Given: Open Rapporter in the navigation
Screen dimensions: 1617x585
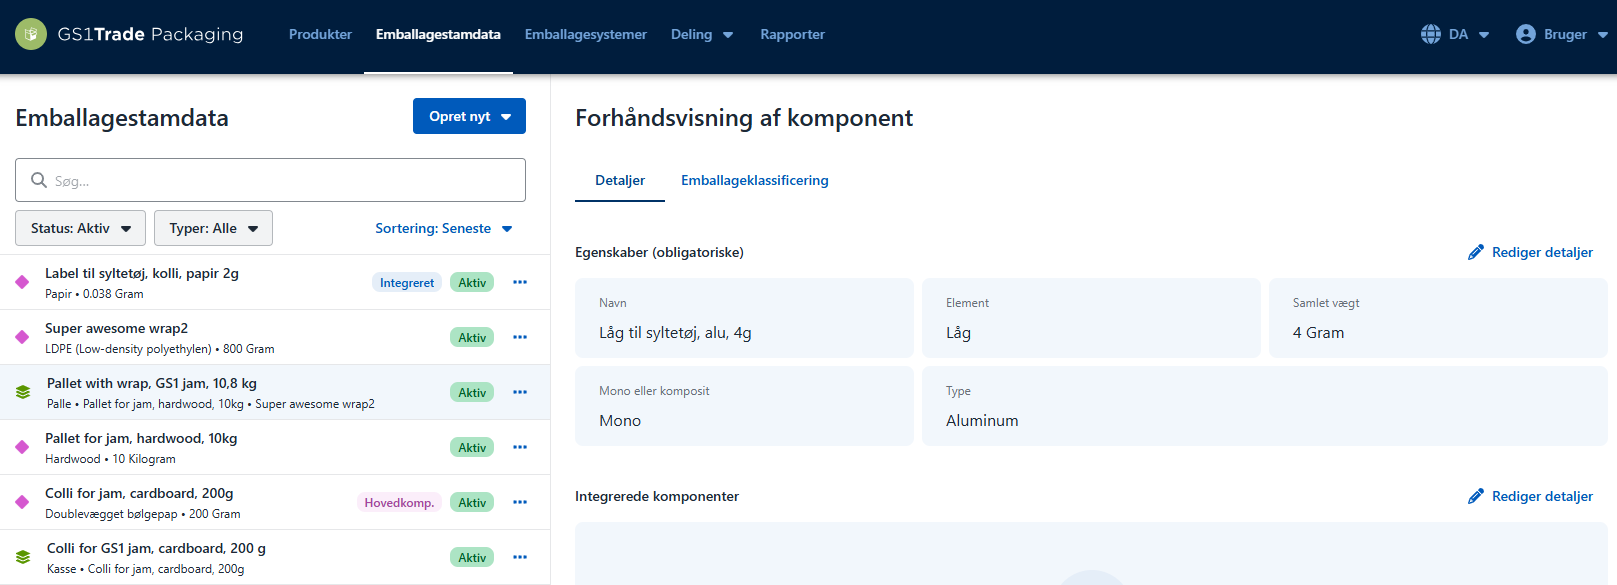Looking at the screenshot, I should tap(792, 34).
